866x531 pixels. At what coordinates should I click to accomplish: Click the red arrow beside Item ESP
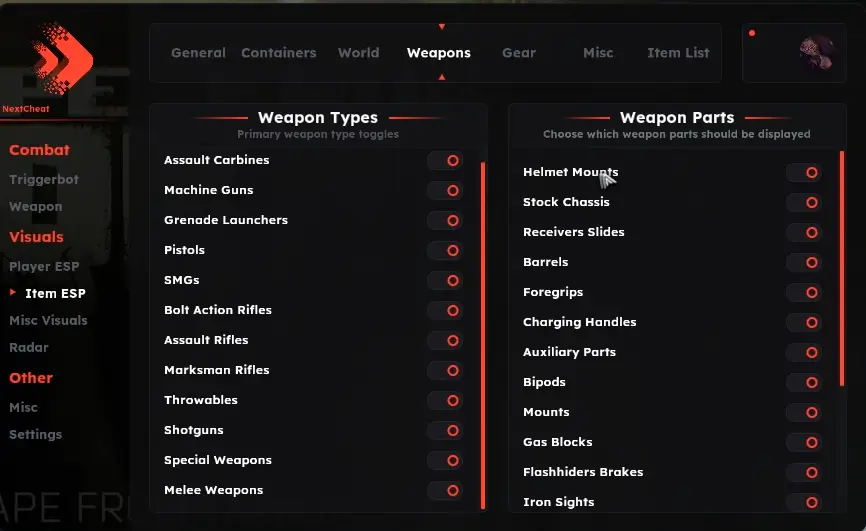pos(13,292)
